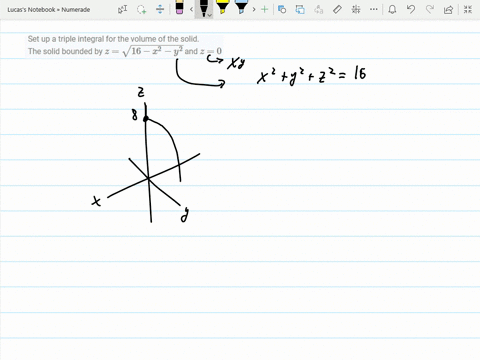The height and width of the screenshot is (360, 480).
Task: Click the 'The solid bounded by' equation line
Action: 125,51
